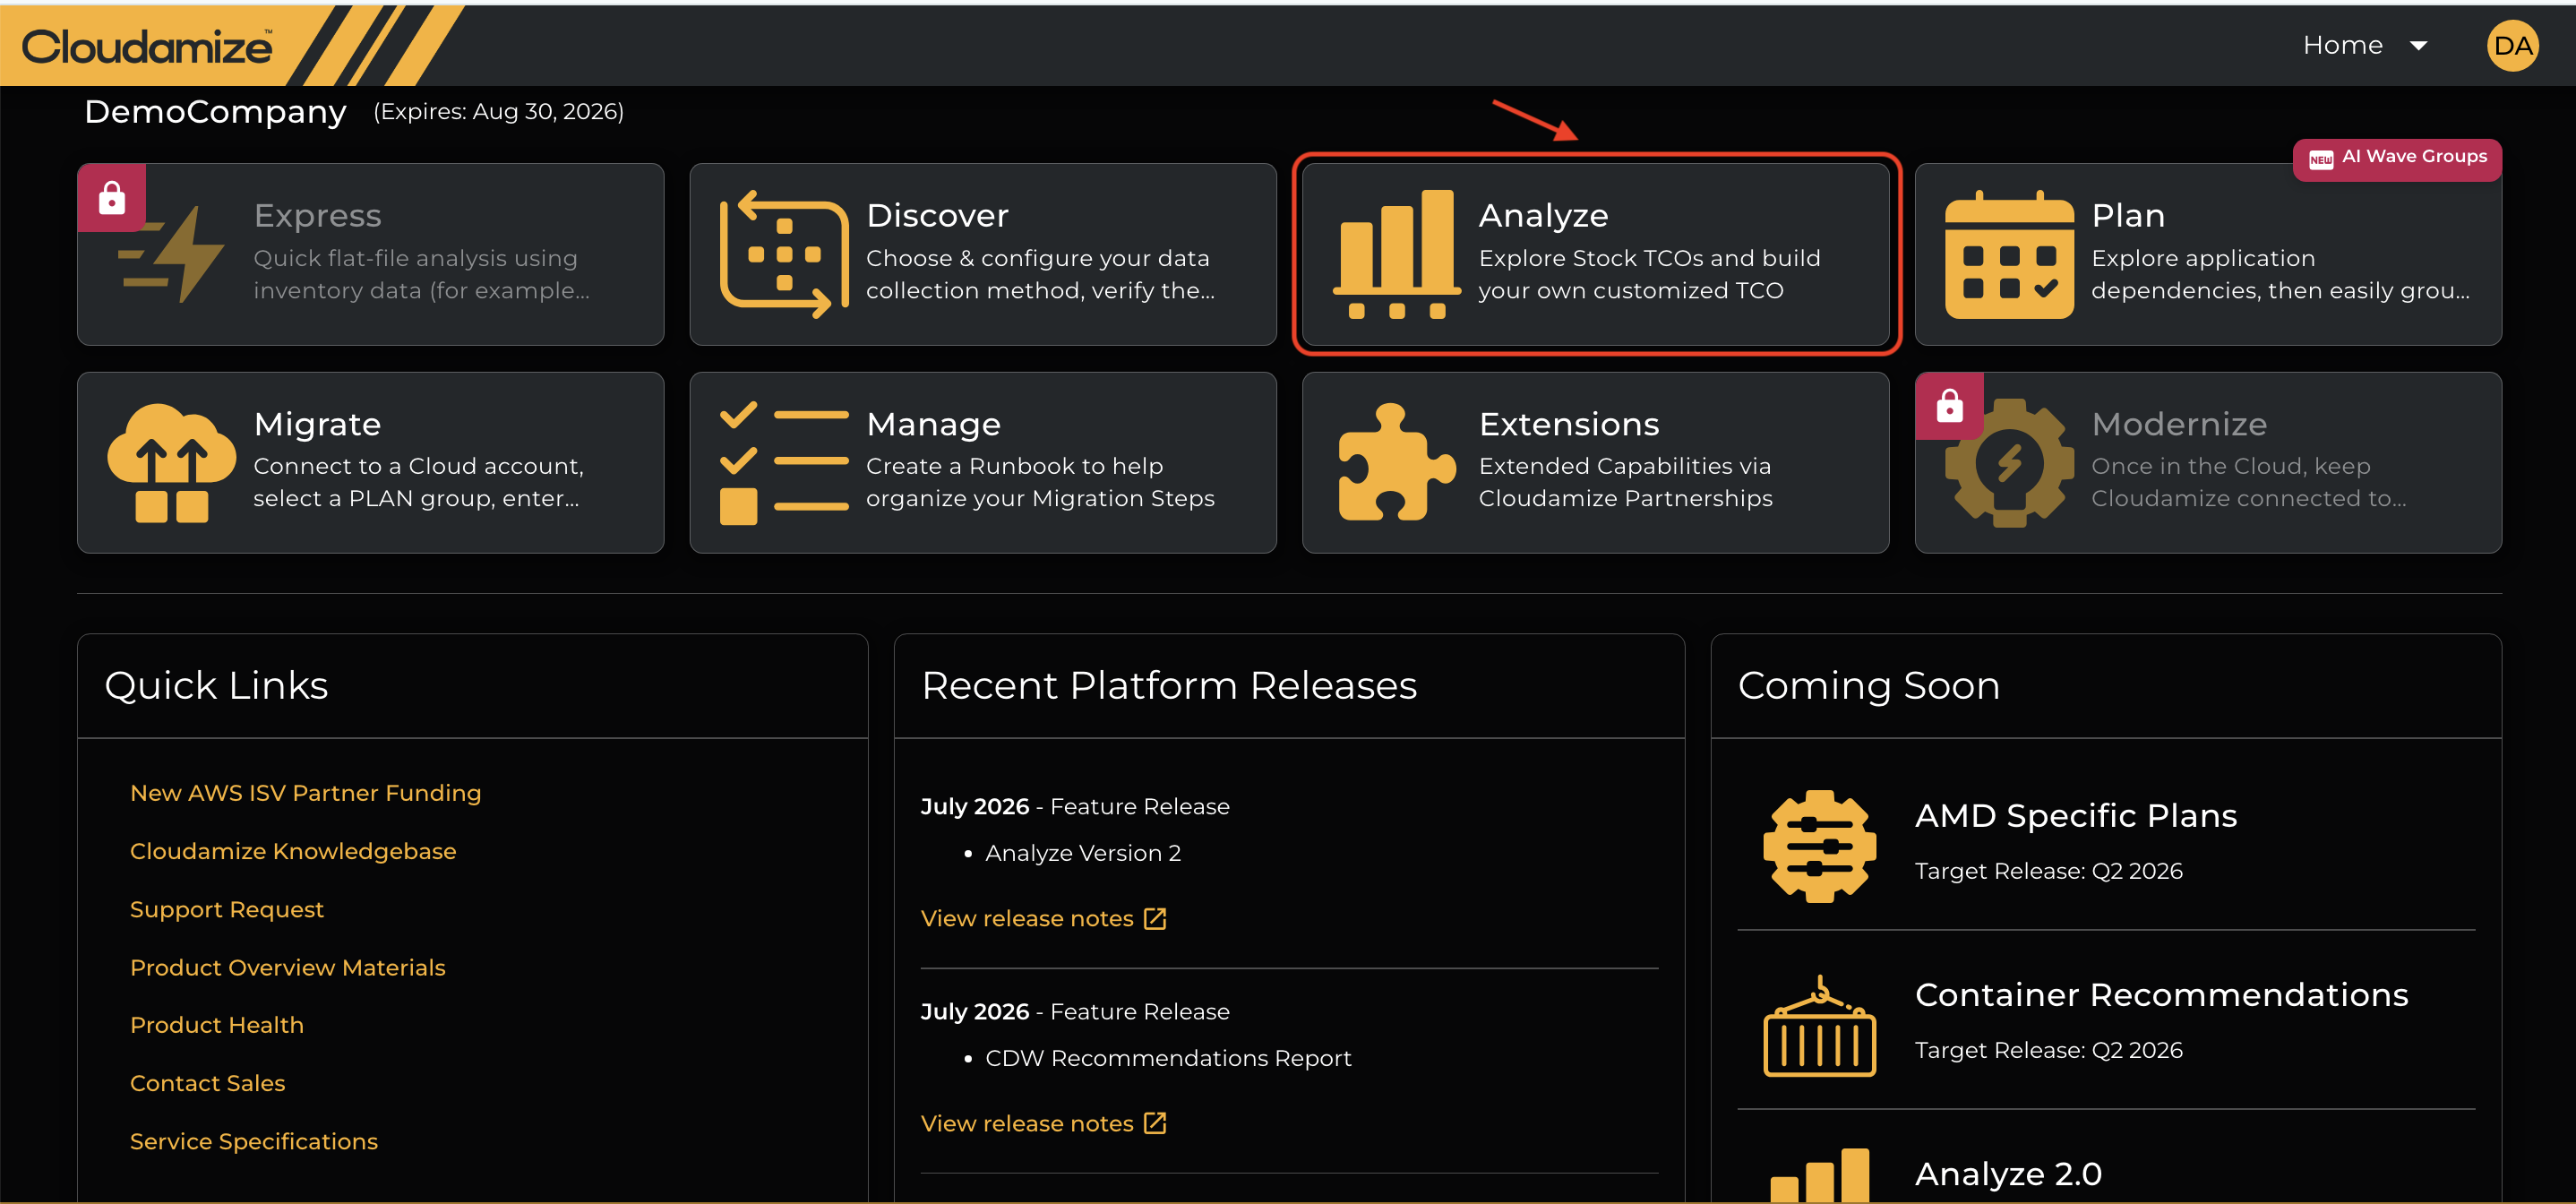Click the Expires Aug 30, 2026 text
Image resolution: width=2576 pixels, height=1204 pixels.
(498, 111)
